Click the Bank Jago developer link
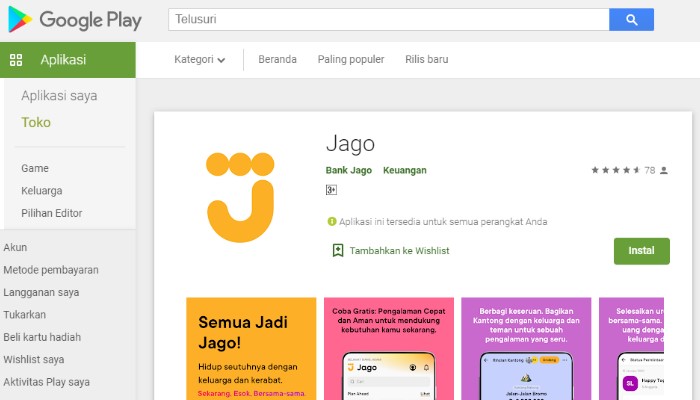Screen dimensions: 700x400 [349, 170]
